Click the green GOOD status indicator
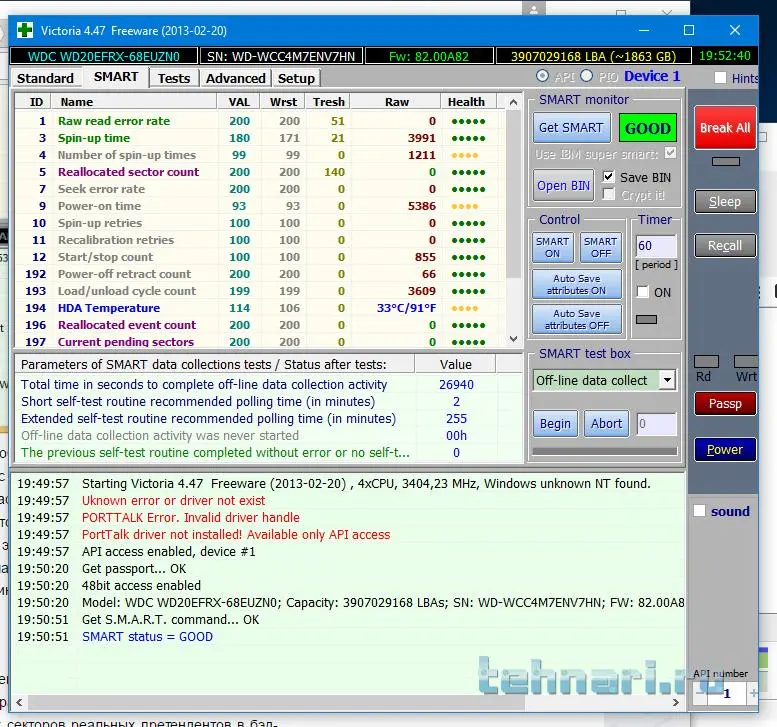777x727 pixels. (648, 128)
